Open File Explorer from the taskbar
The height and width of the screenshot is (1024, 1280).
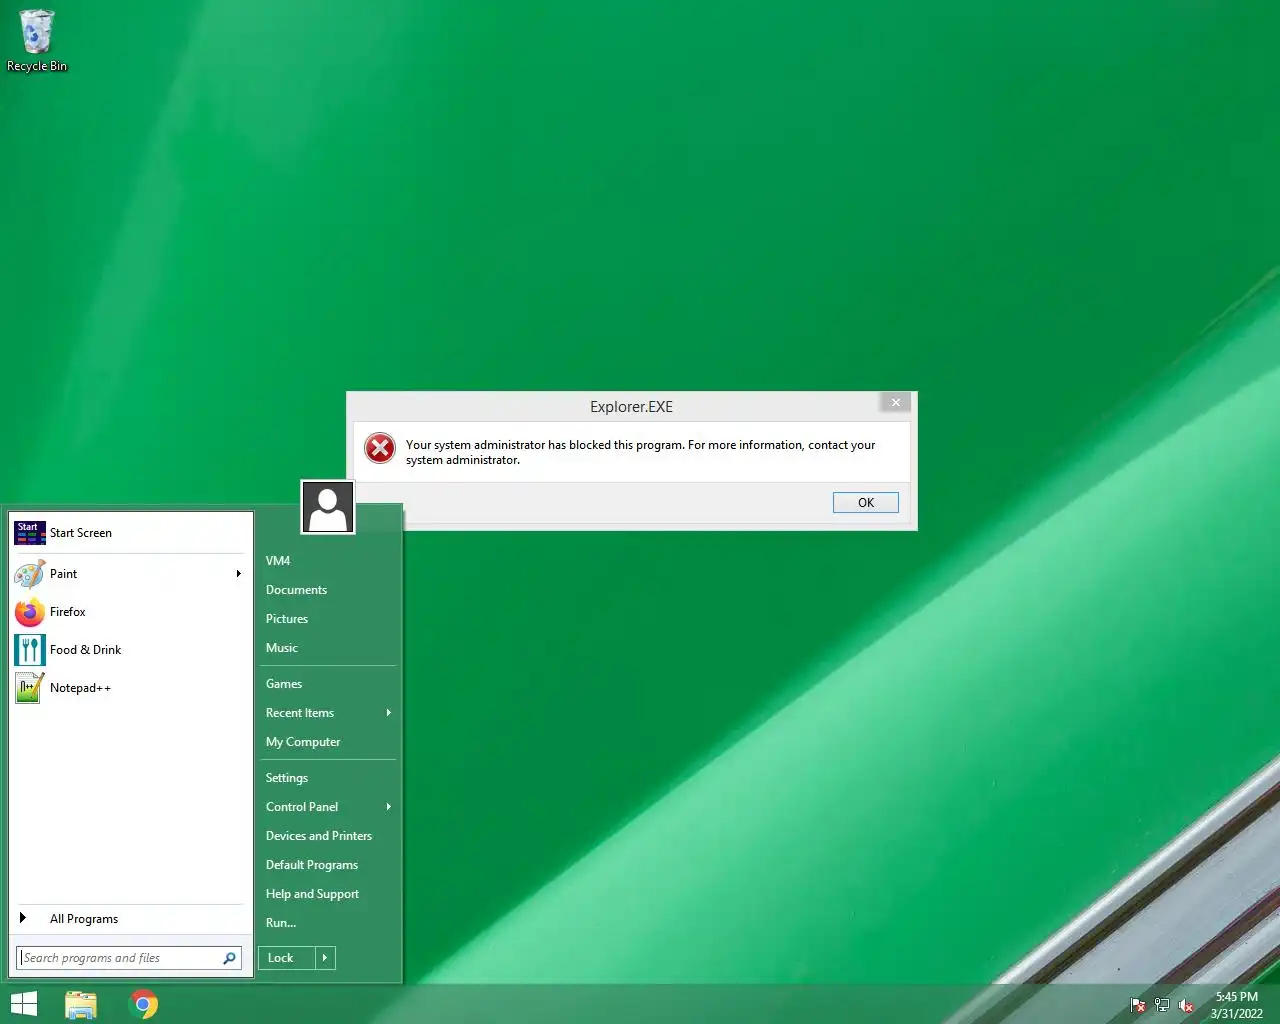click(x=81, y=1004)
